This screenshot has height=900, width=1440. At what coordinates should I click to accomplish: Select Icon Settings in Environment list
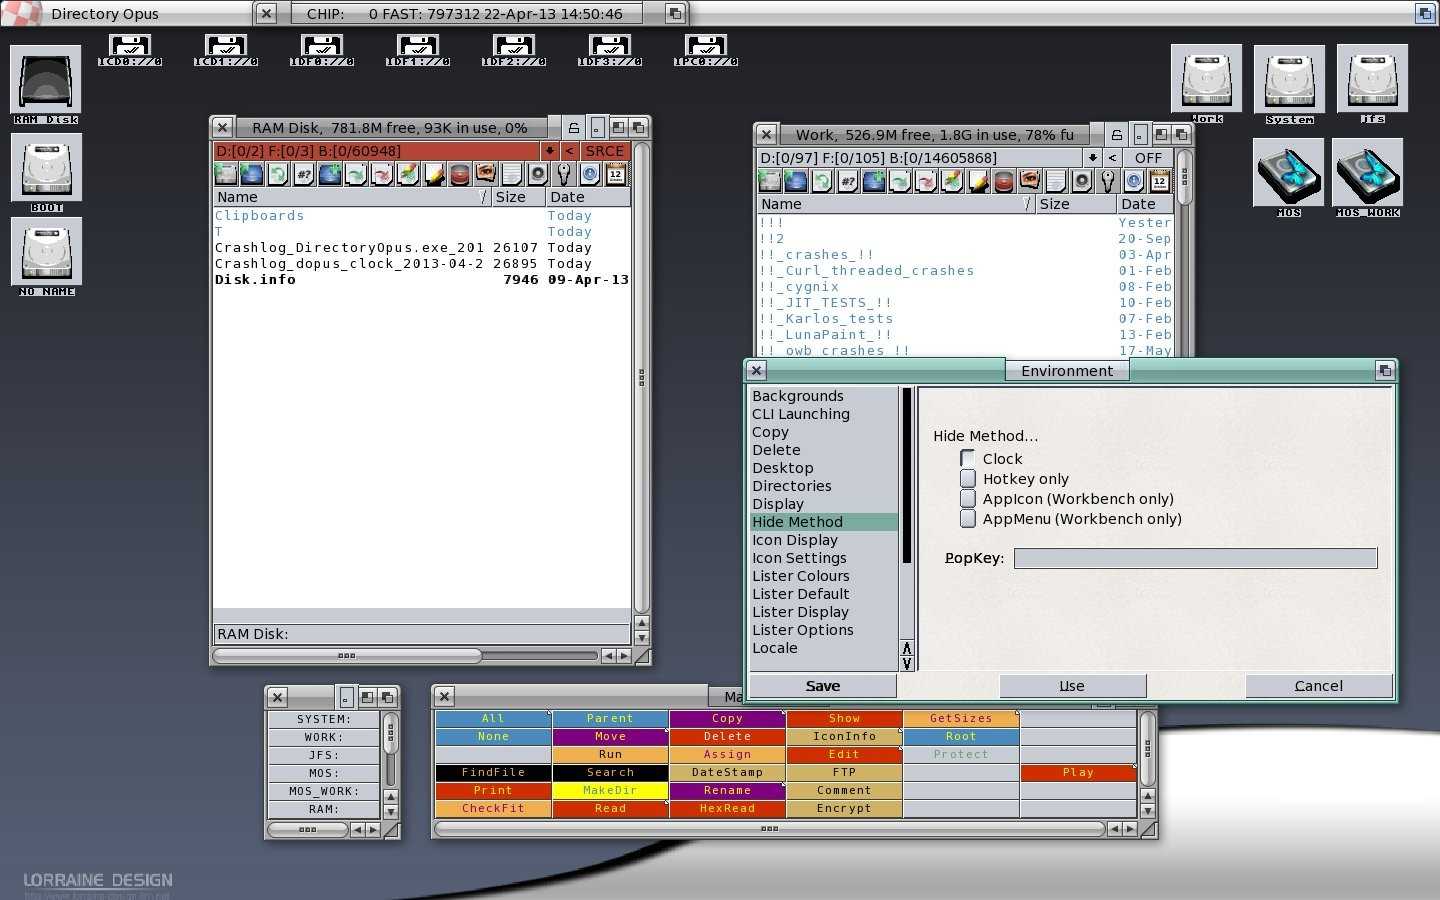point(799,558)
